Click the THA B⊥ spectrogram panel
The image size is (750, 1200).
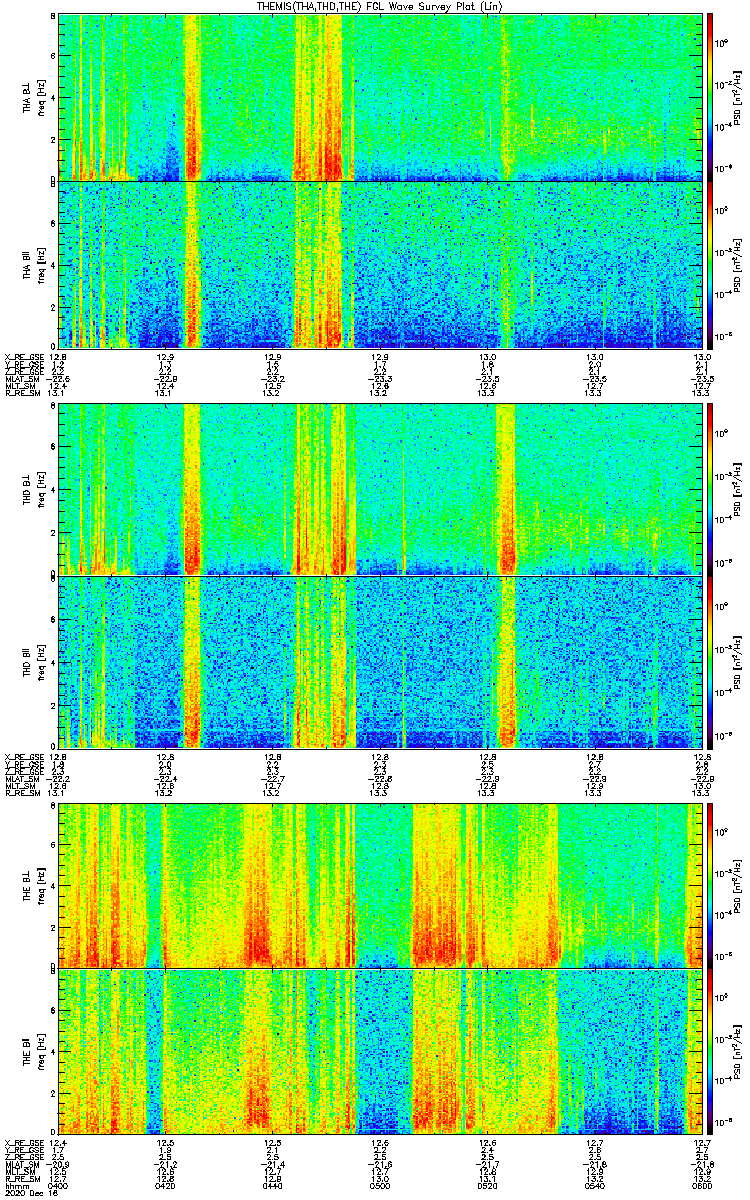[380, 97]
